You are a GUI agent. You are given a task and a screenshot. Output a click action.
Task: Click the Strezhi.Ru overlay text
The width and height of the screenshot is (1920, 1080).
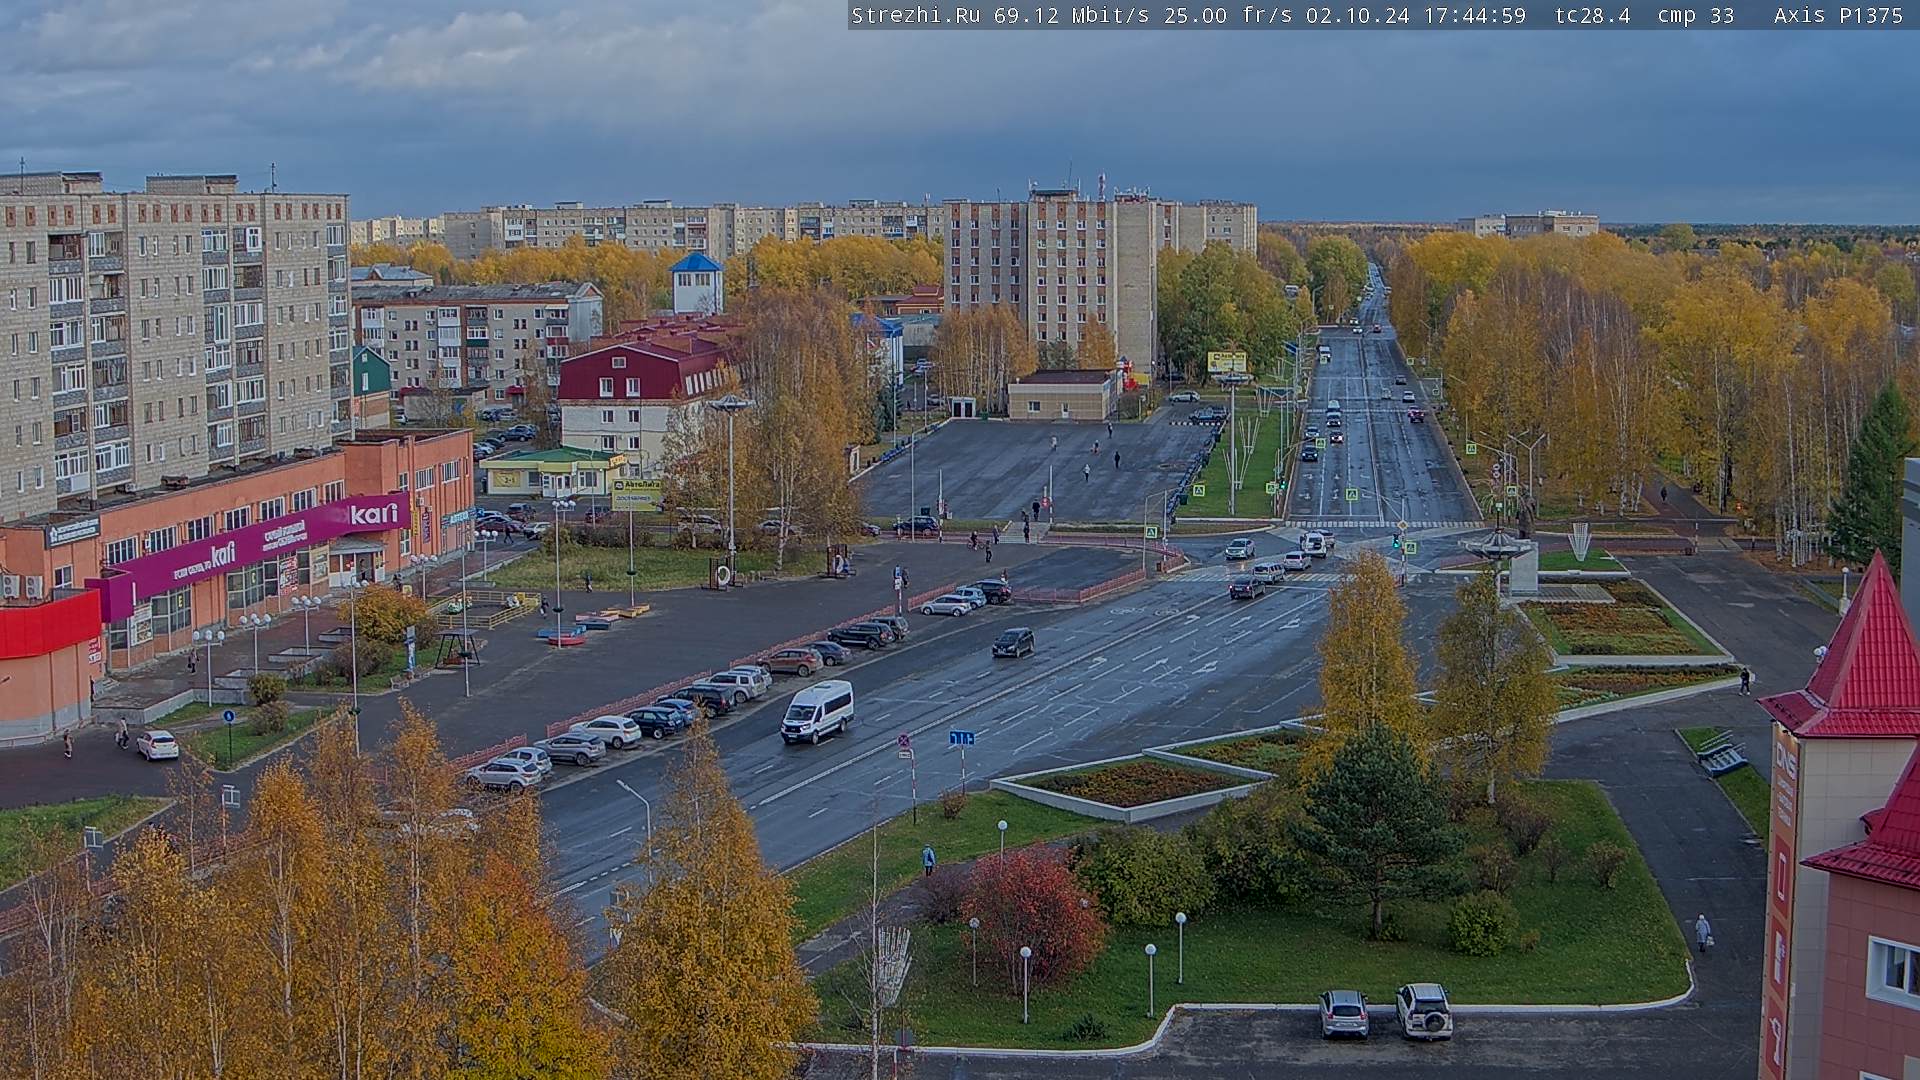pyautogui.click(x=915, y=16)
